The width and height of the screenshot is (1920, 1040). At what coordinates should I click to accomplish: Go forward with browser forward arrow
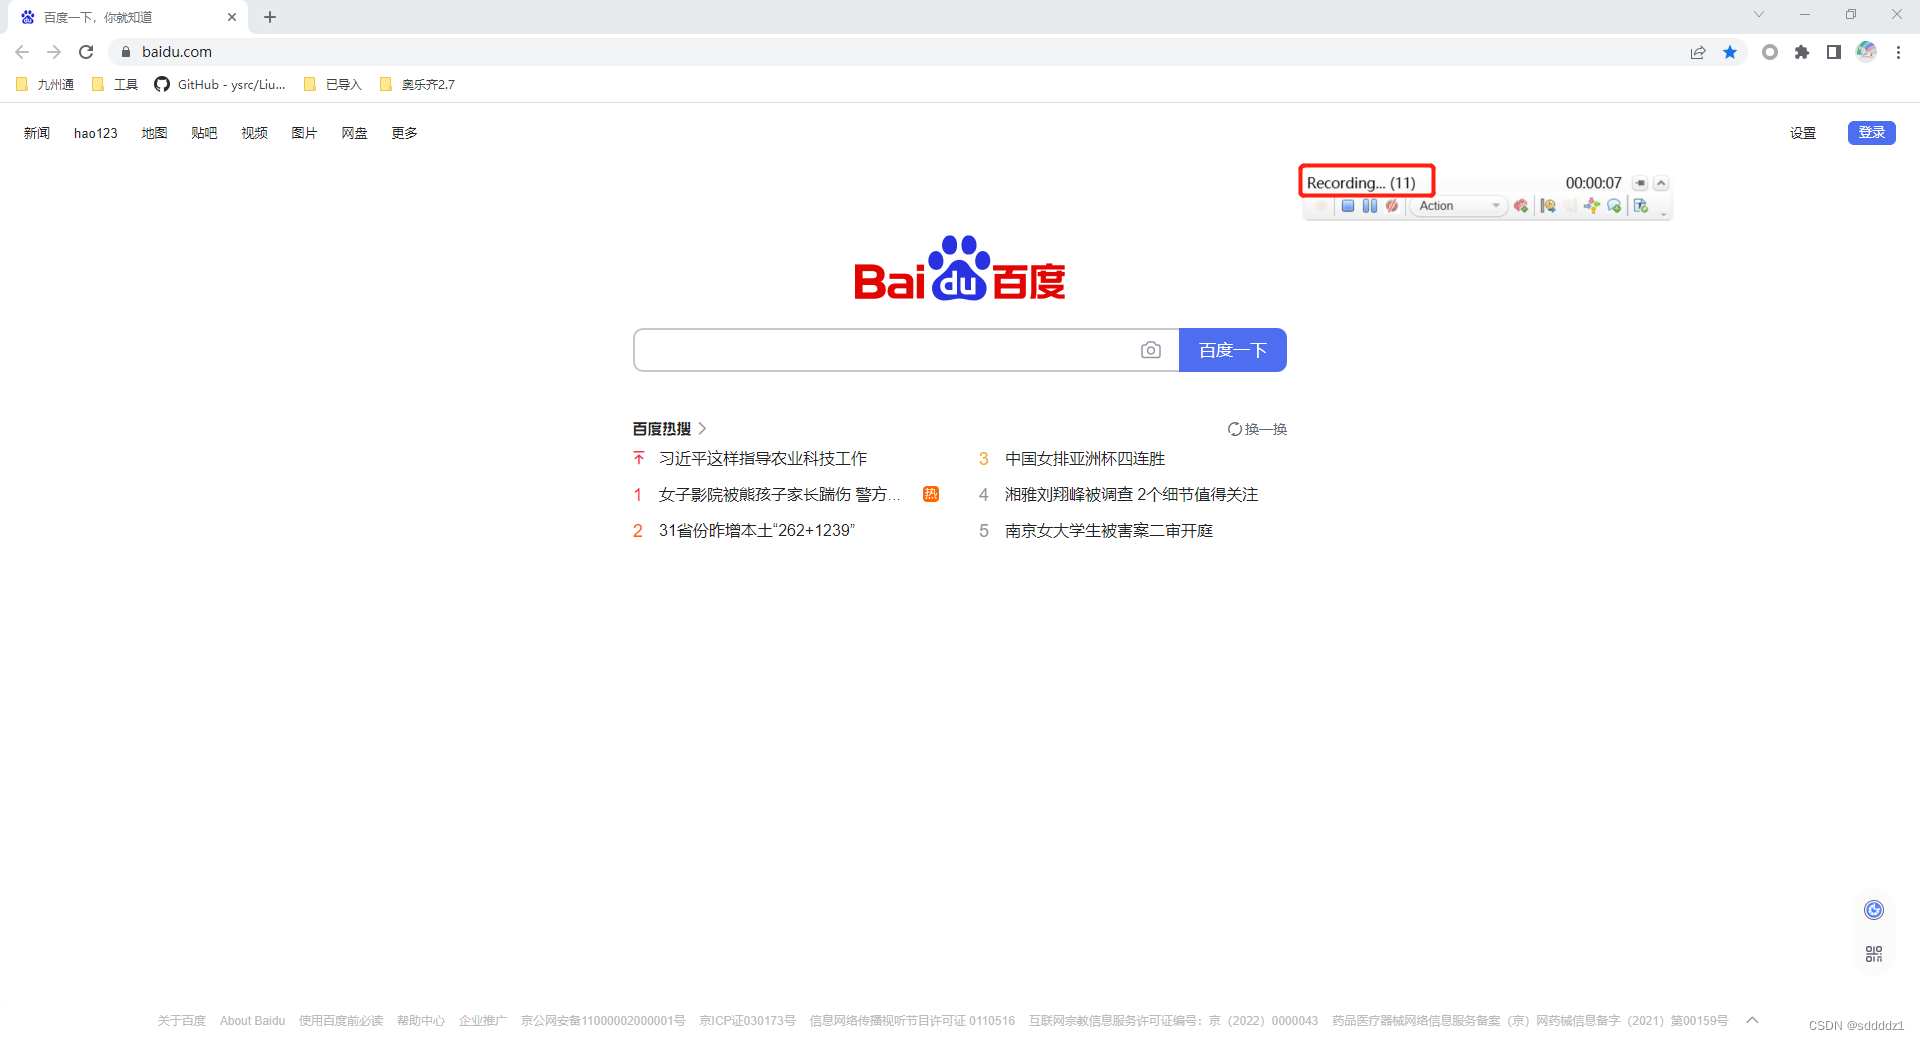tap(54, 52)
